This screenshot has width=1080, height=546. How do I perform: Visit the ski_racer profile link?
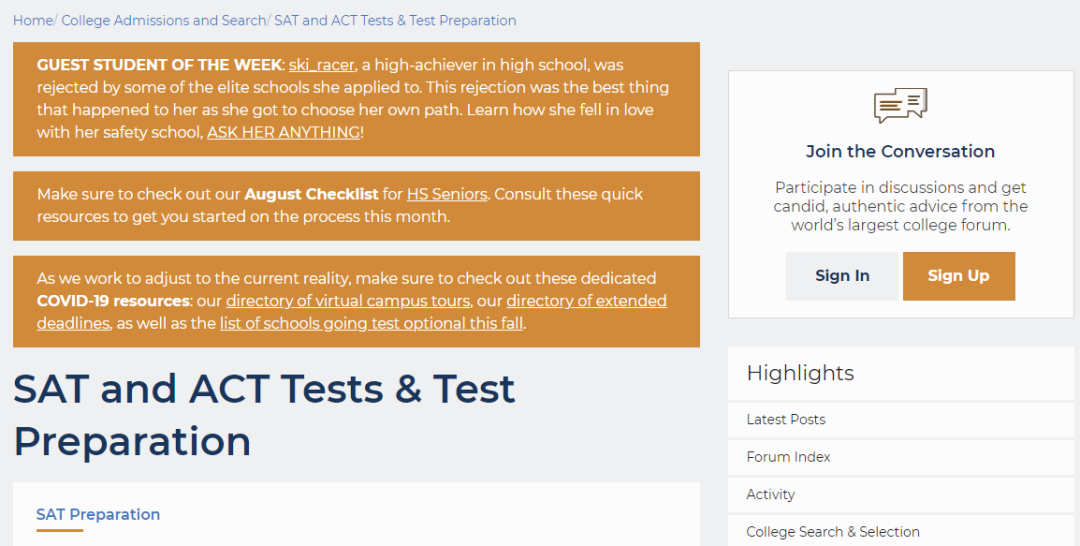point(321,65)
